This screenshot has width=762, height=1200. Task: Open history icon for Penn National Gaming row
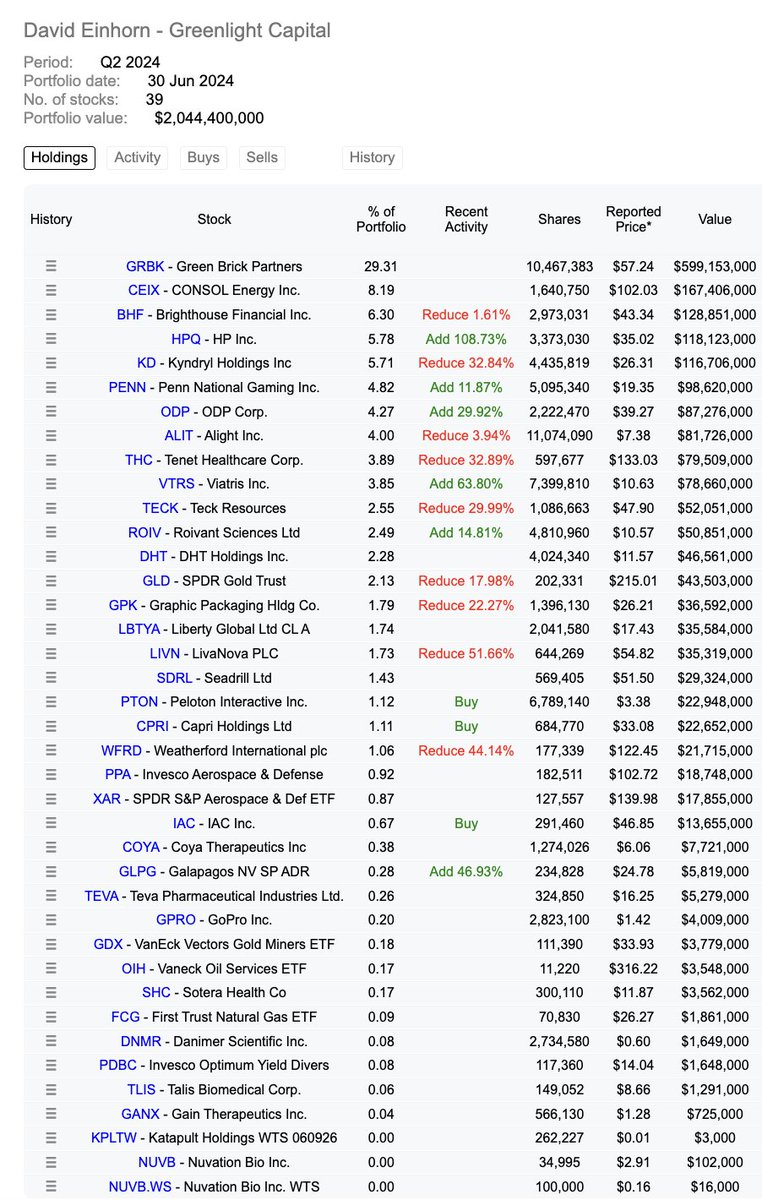pyautogui.click(x=51, y=387)
